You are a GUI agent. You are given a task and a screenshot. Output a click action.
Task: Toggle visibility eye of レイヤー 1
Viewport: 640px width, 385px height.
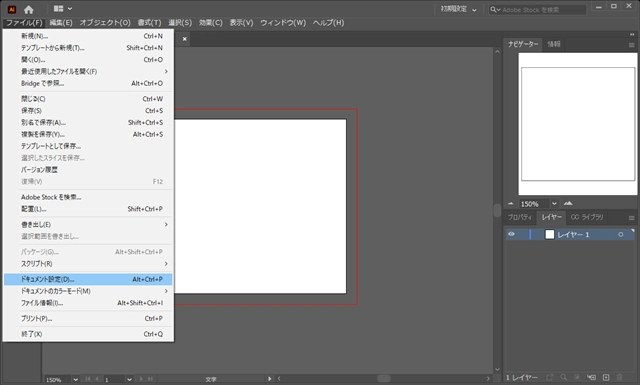(511, 234)
